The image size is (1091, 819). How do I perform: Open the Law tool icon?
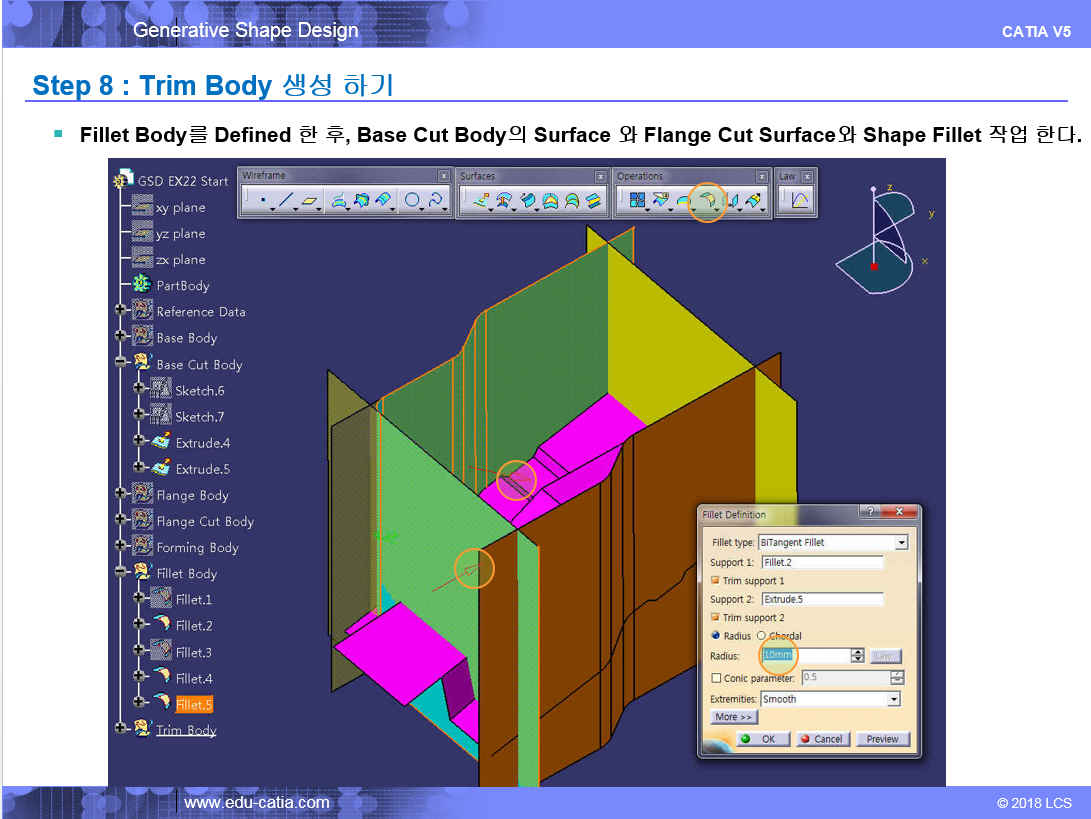(x=799, y=200)
